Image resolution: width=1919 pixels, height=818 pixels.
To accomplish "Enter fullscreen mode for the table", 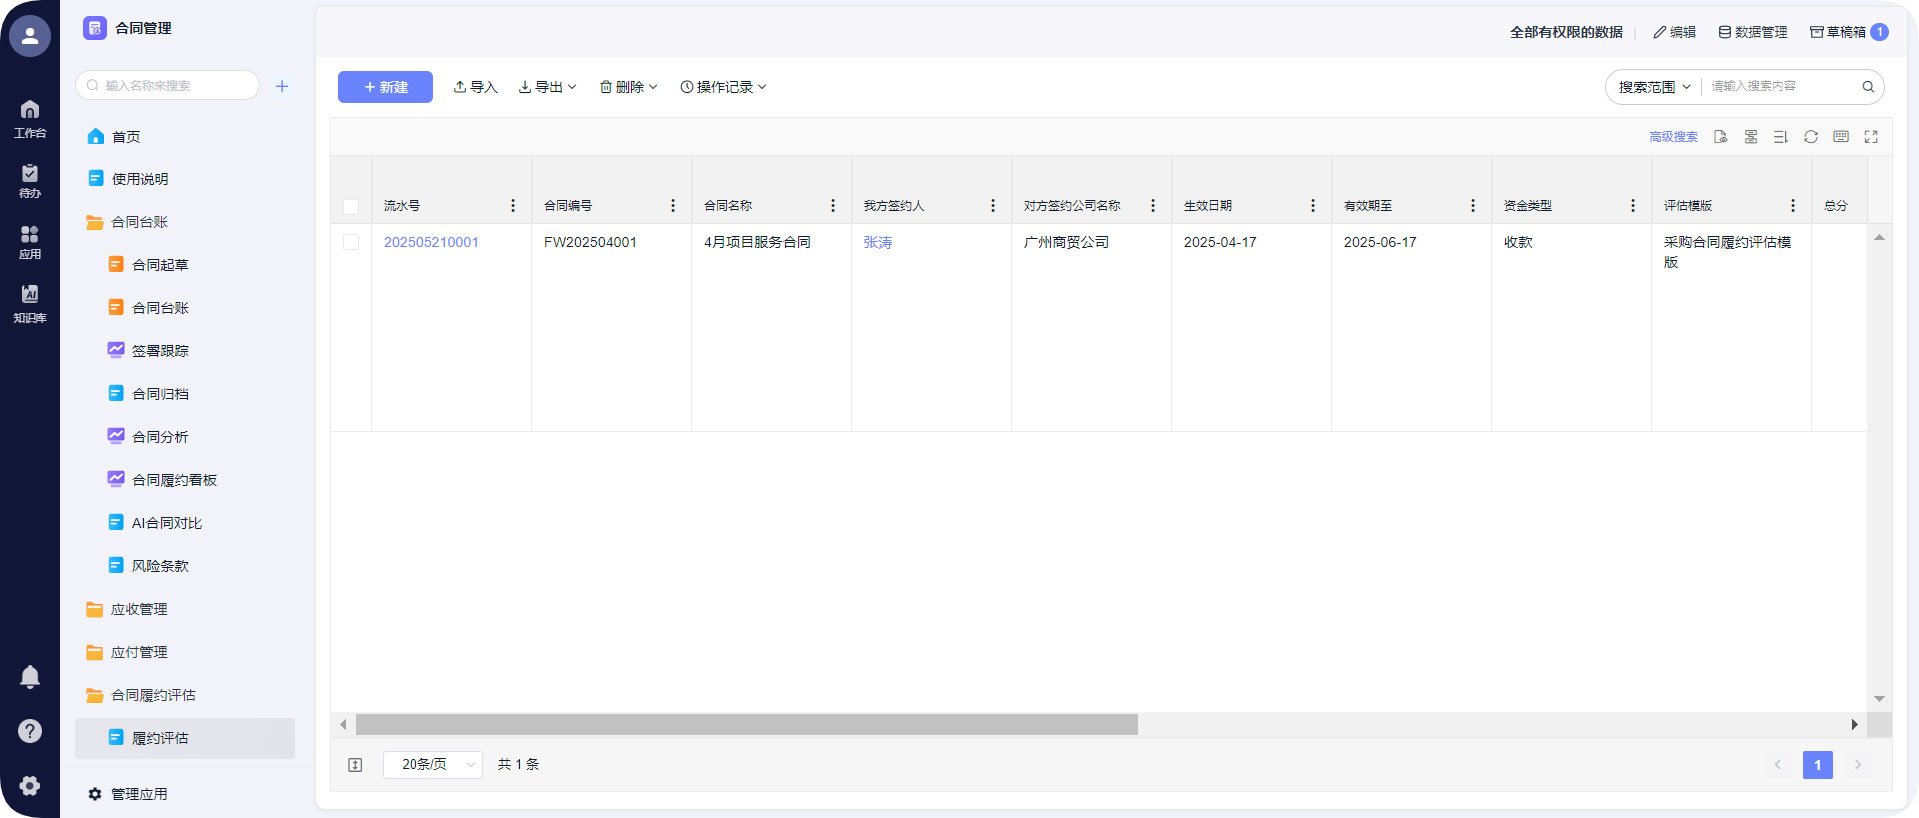I will (x=1870, y=137).
